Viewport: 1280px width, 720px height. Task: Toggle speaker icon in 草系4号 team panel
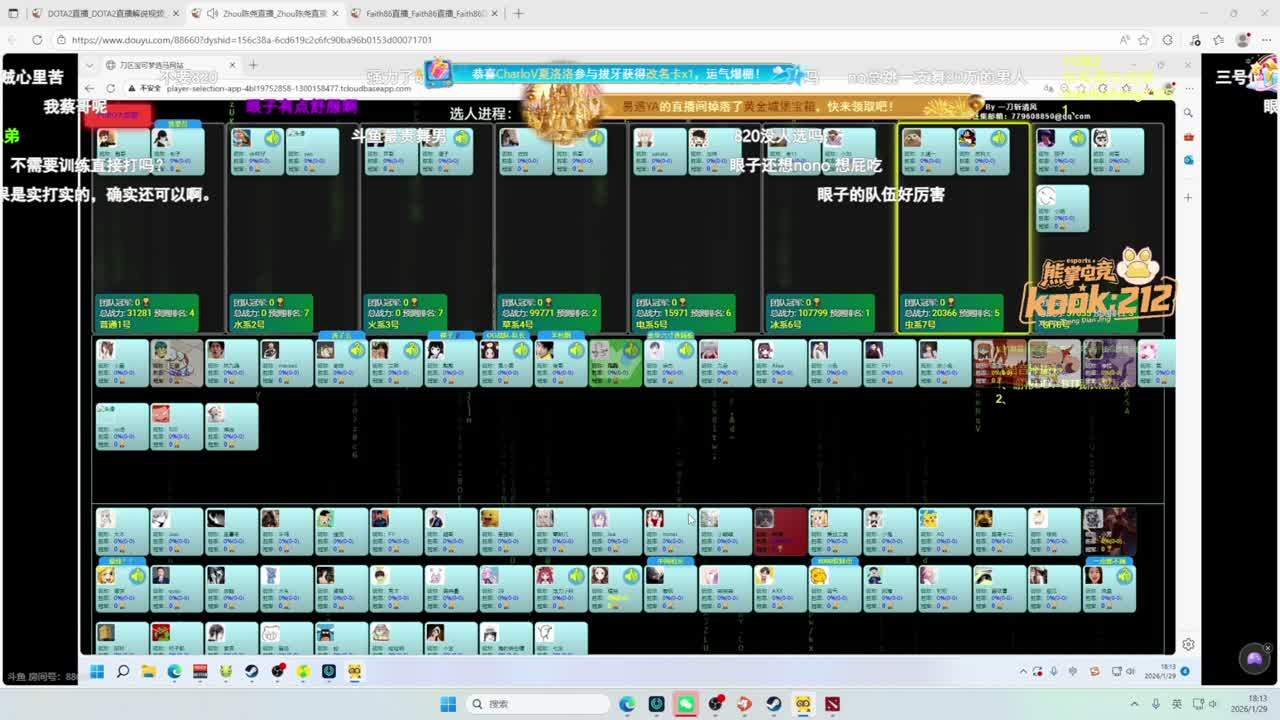point(596,138)
